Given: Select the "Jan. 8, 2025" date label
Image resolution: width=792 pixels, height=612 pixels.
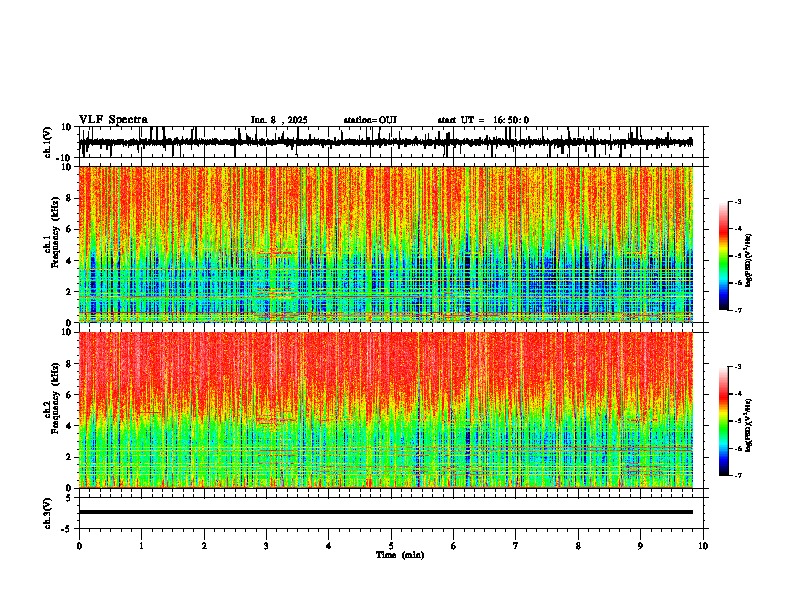Looking at the screenshot, I should tap(279, 120).
